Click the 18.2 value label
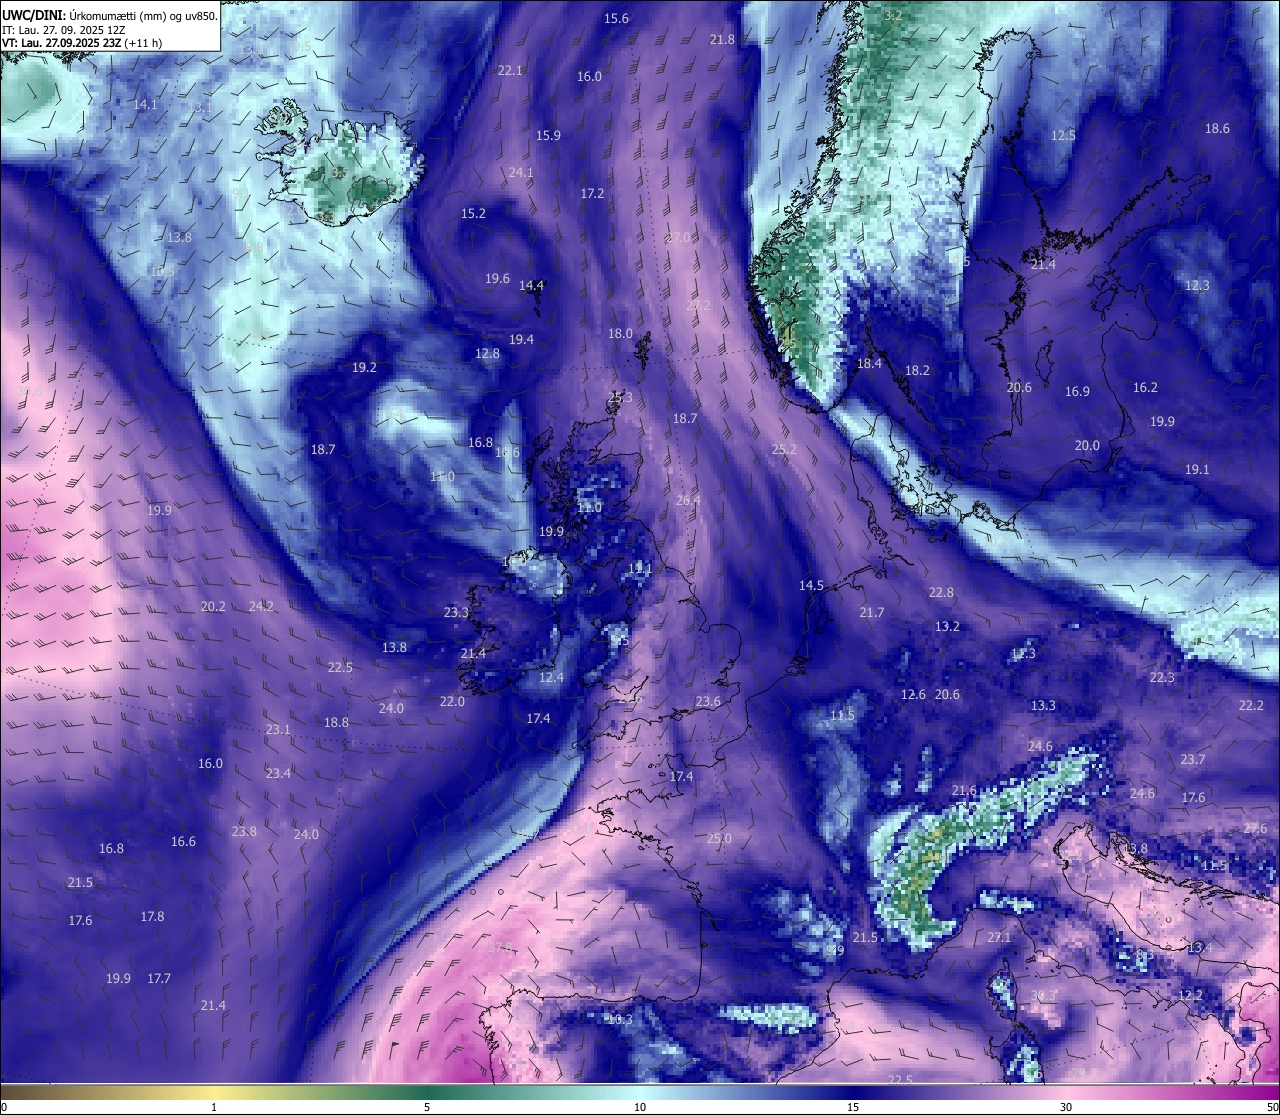This screenshot has height=1115, width=1280. 917,370
